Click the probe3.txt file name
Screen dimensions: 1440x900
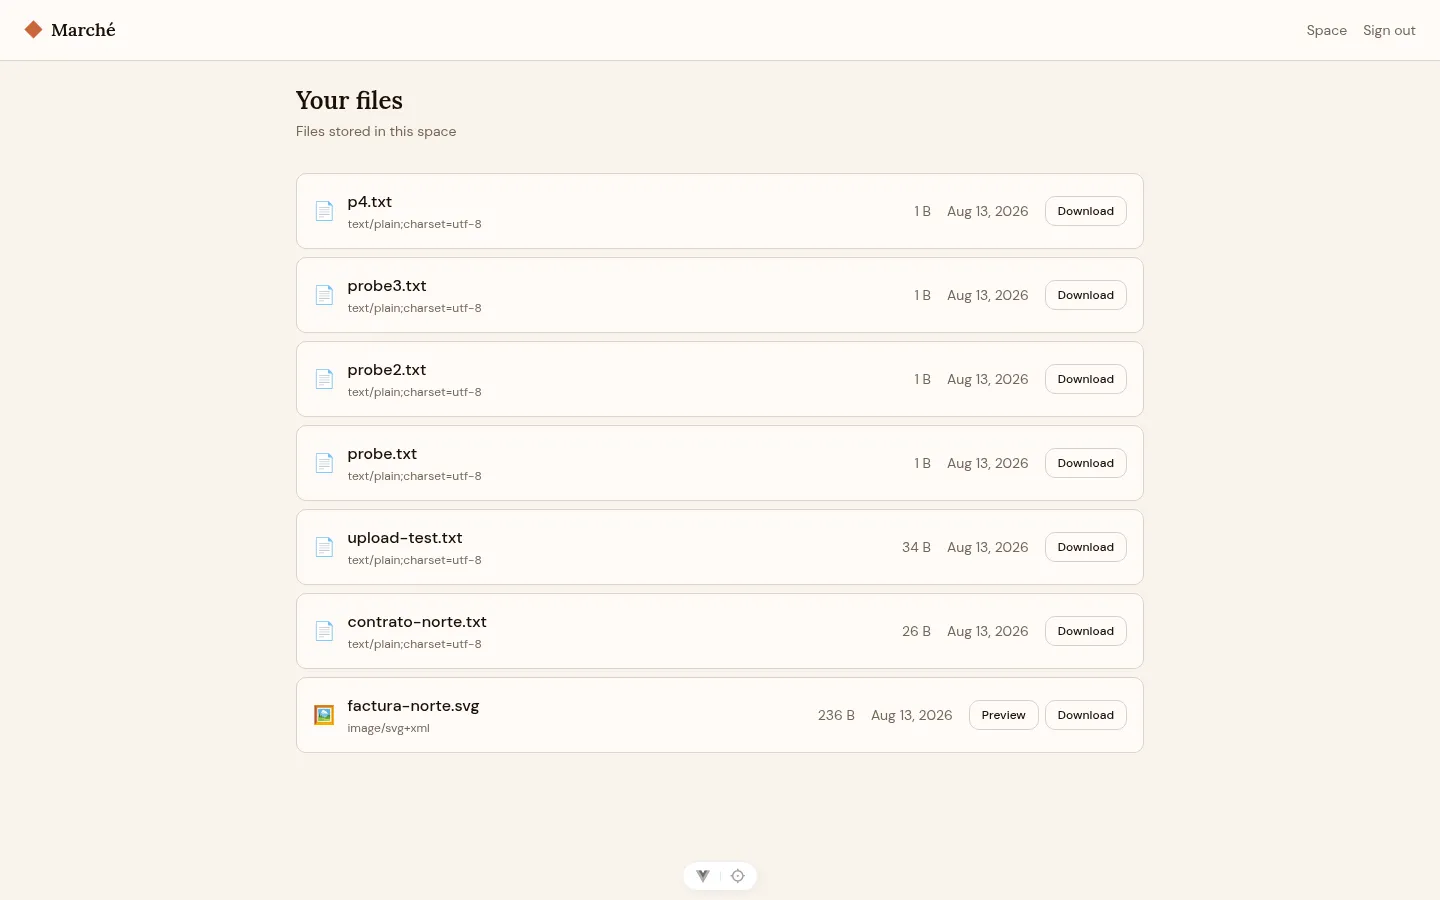[387, 286]
